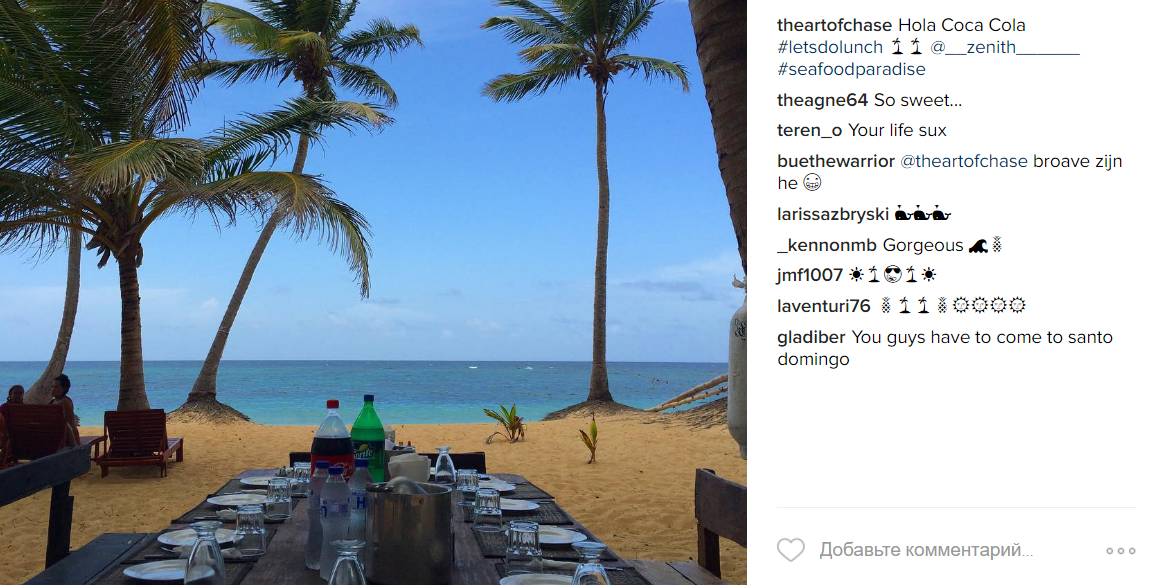Screen dimensions: 1154x585
Task: Click the beach photo of the post
Action: pos(373,292)
